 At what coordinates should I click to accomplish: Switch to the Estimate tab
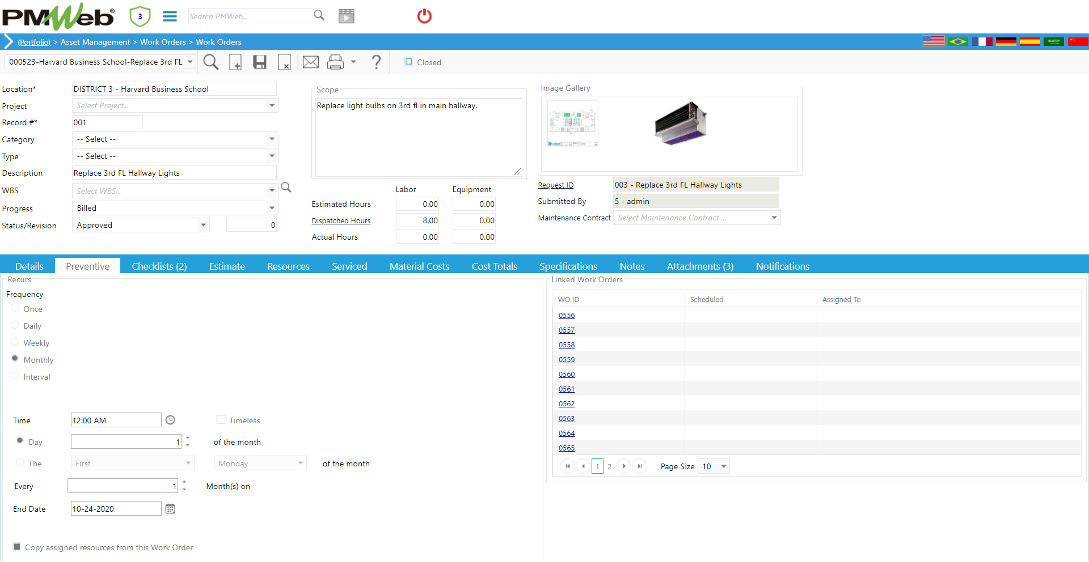click(226, 266)
